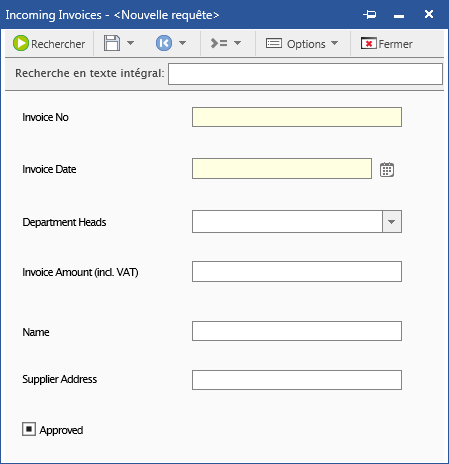Click the red X Fermer icon

point(369,43)
